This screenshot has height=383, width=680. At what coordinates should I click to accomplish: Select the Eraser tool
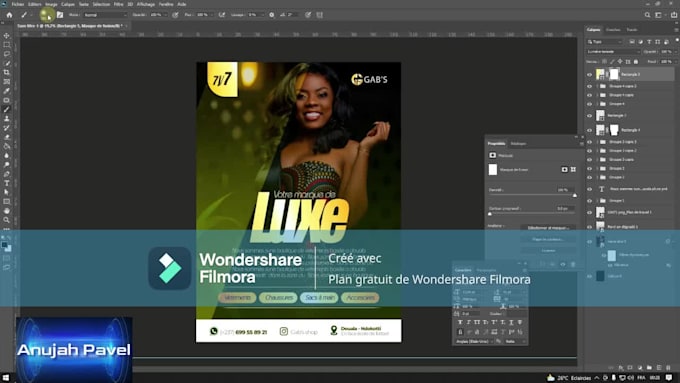point(7,137)
